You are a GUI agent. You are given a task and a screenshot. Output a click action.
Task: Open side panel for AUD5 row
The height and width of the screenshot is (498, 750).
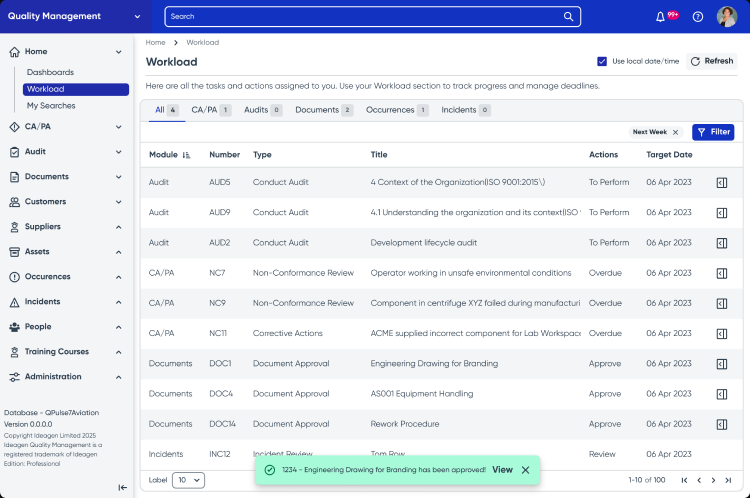722,182
